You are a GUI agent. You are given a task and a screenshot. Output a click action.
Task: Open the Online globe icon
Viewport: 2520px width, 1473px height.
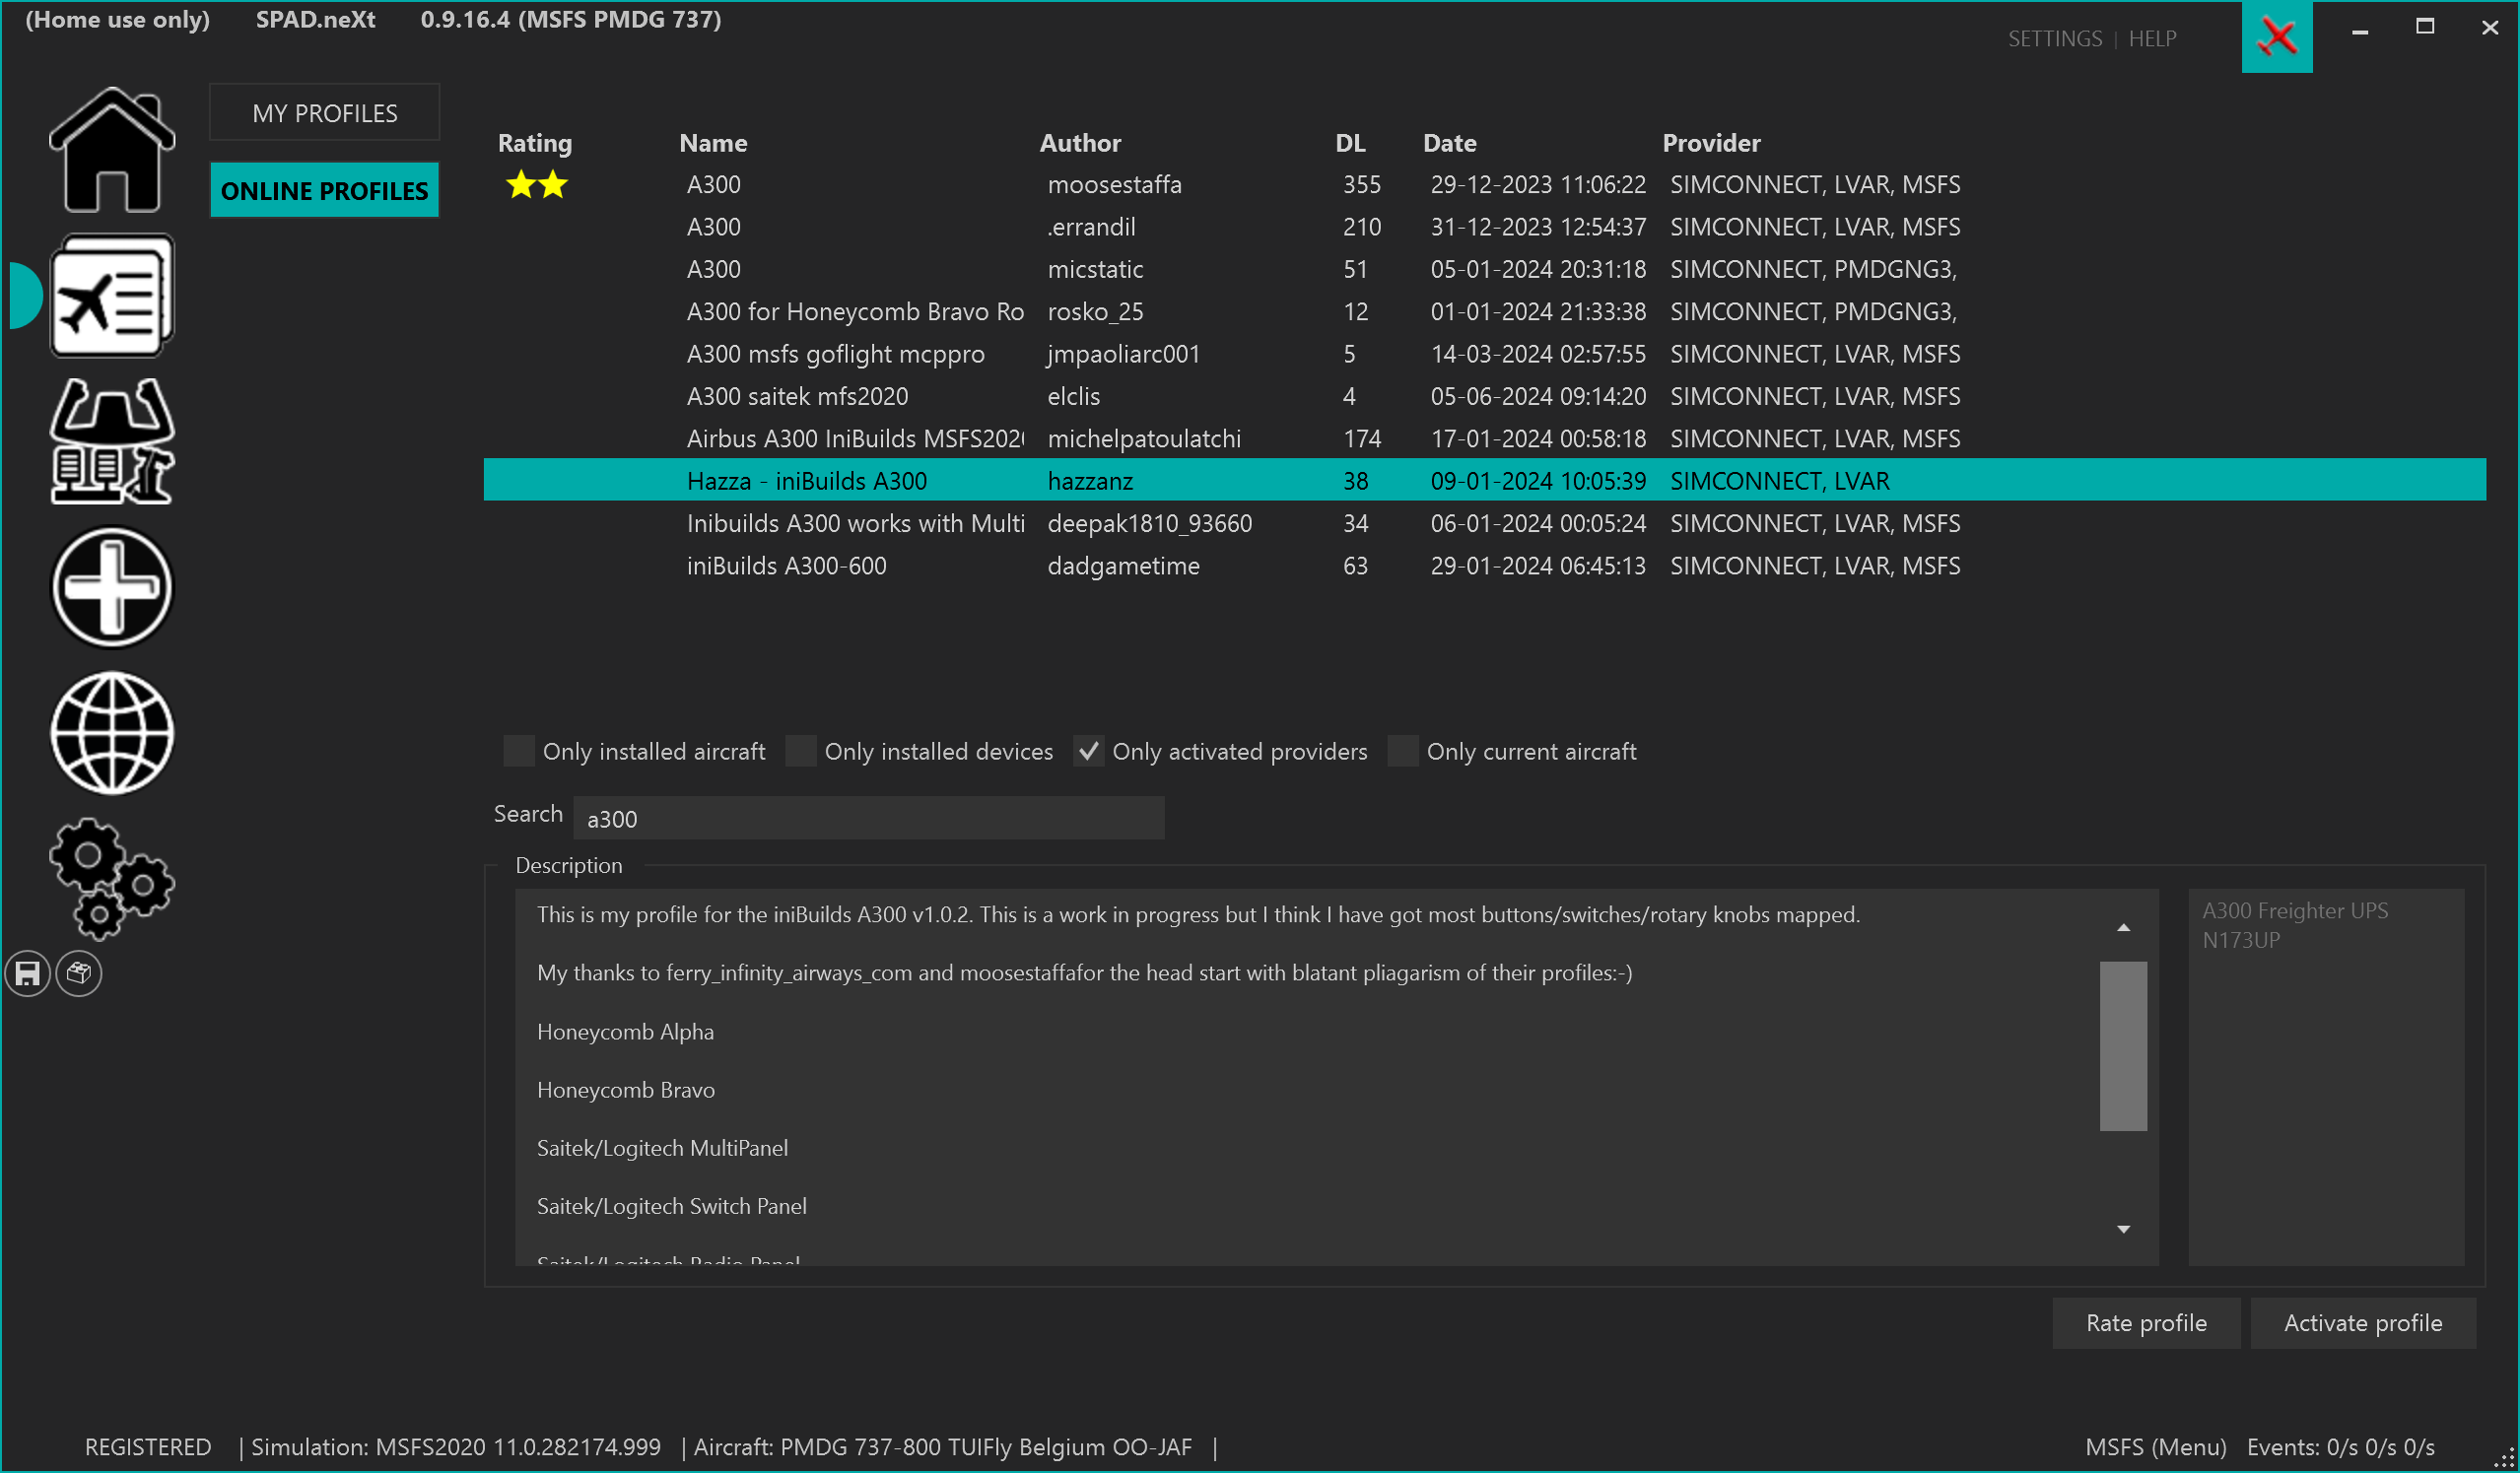[112, 734]
